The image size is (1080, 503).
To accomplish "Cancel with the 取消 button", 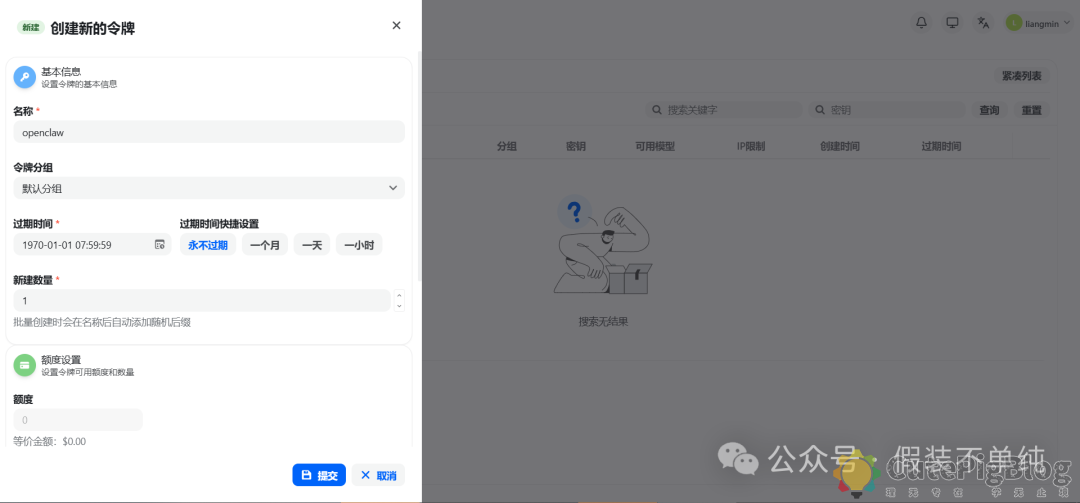I will [378, 475].
